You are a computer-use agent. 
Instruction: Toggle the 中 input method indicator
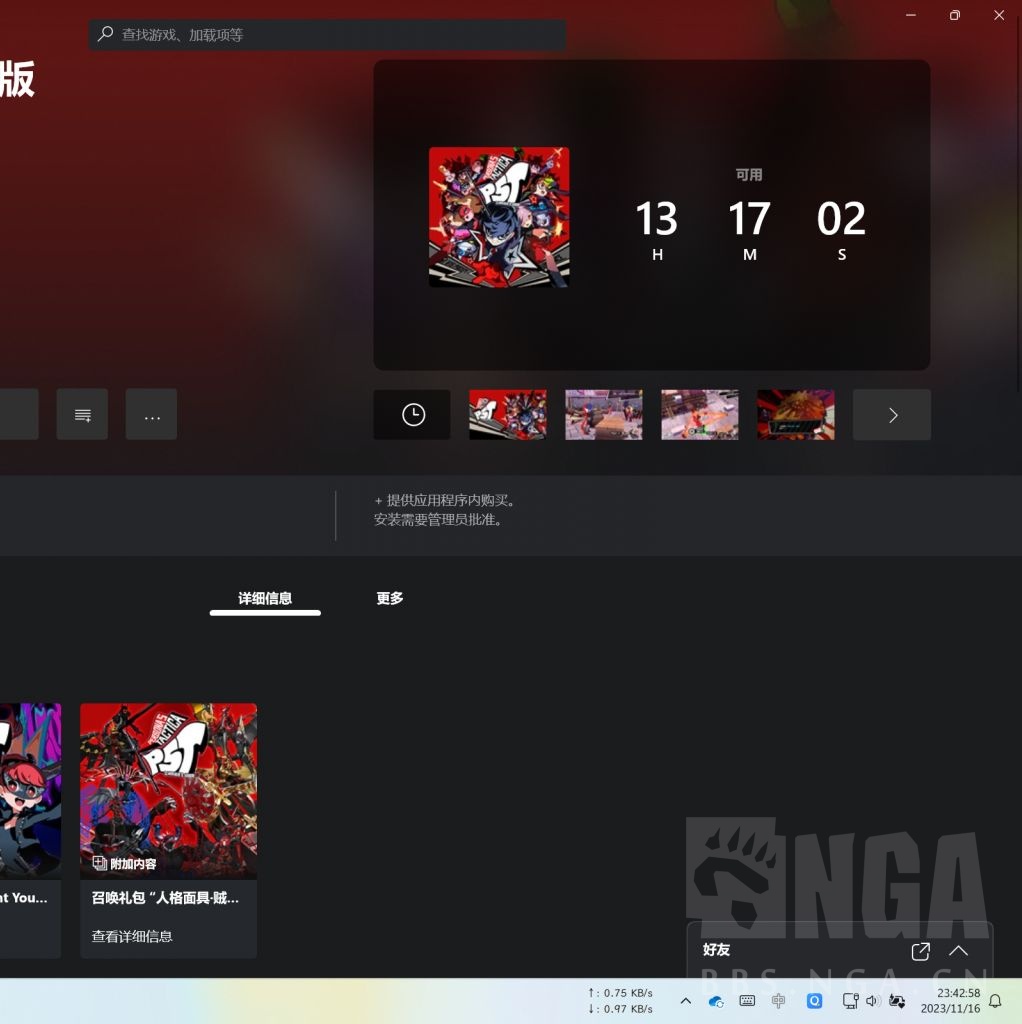778,1000
